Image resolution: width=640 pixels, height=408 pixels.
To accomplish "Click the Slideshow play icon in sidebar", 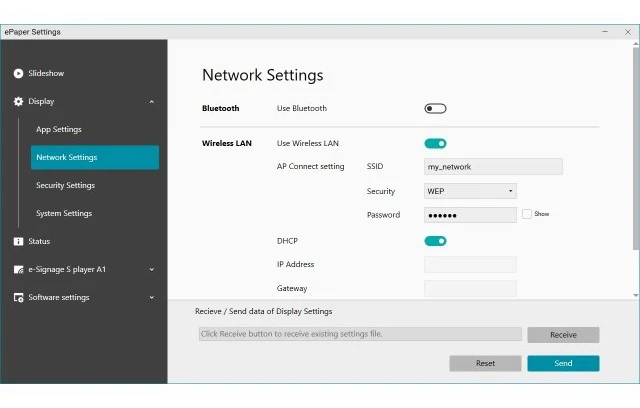I will point(18,73).
